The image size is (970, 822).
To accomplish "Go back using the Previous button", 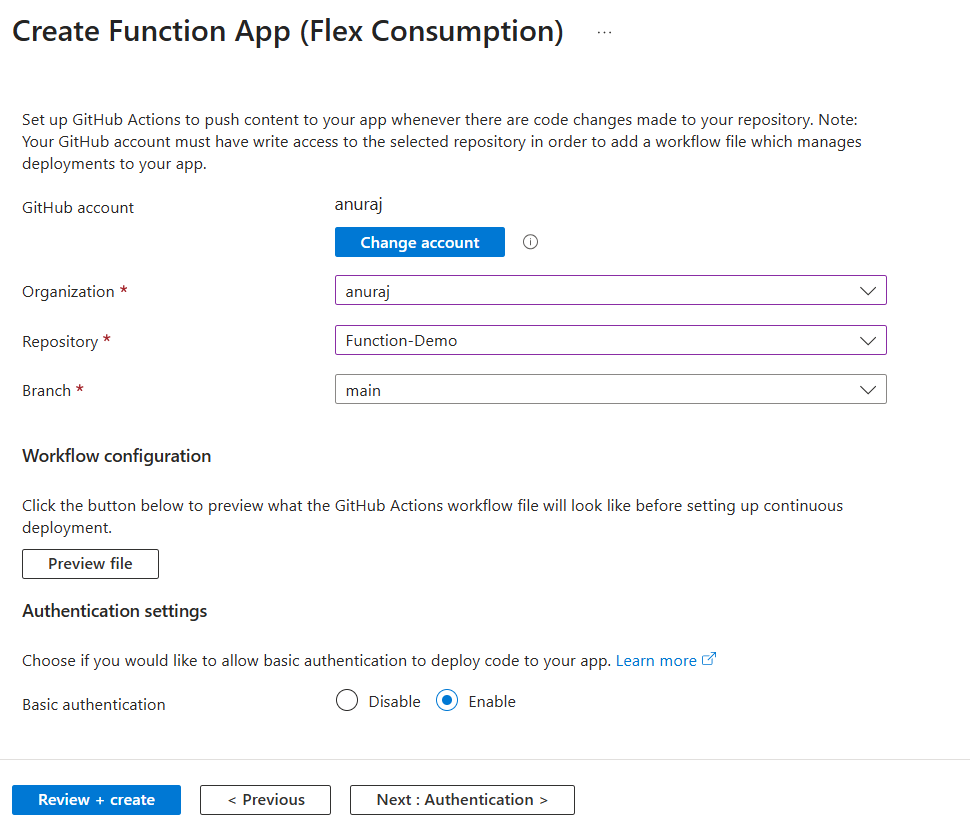I will click(x=265, y=799).
